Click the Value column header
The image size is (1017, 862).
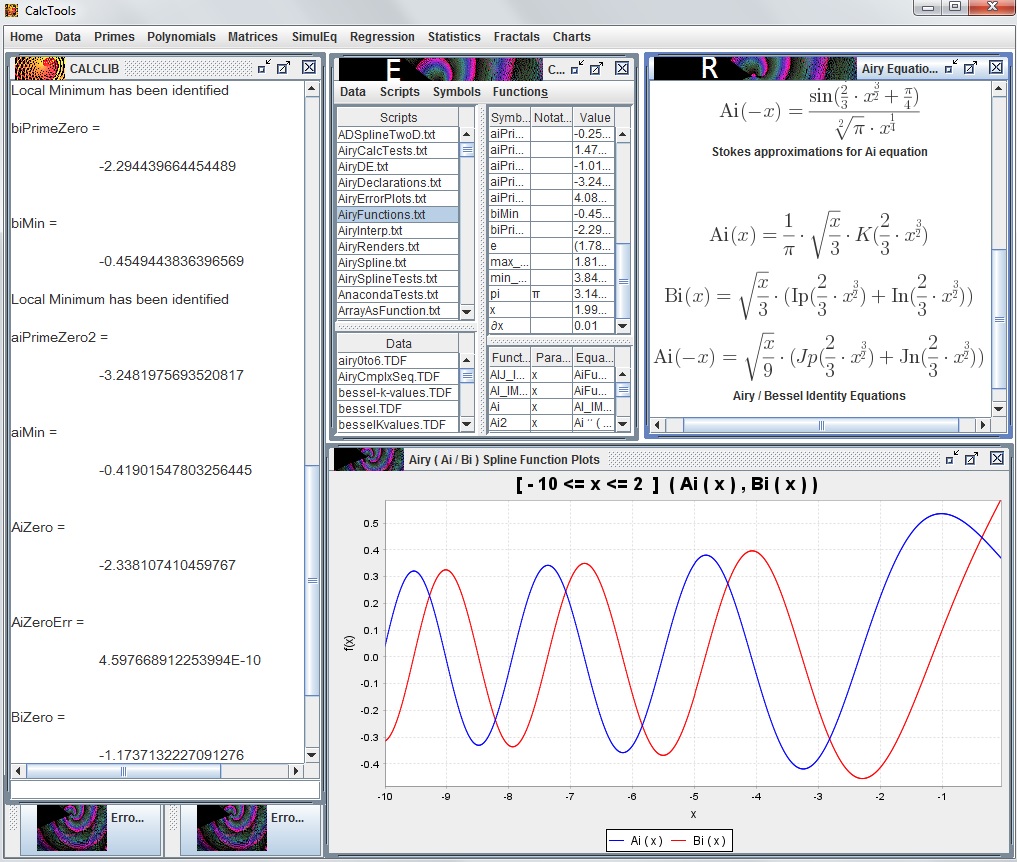pos(594,118)
